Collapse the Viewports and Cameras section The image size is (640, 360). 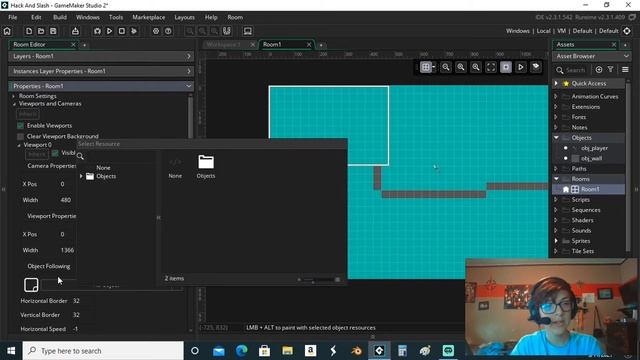coord(14,104)
